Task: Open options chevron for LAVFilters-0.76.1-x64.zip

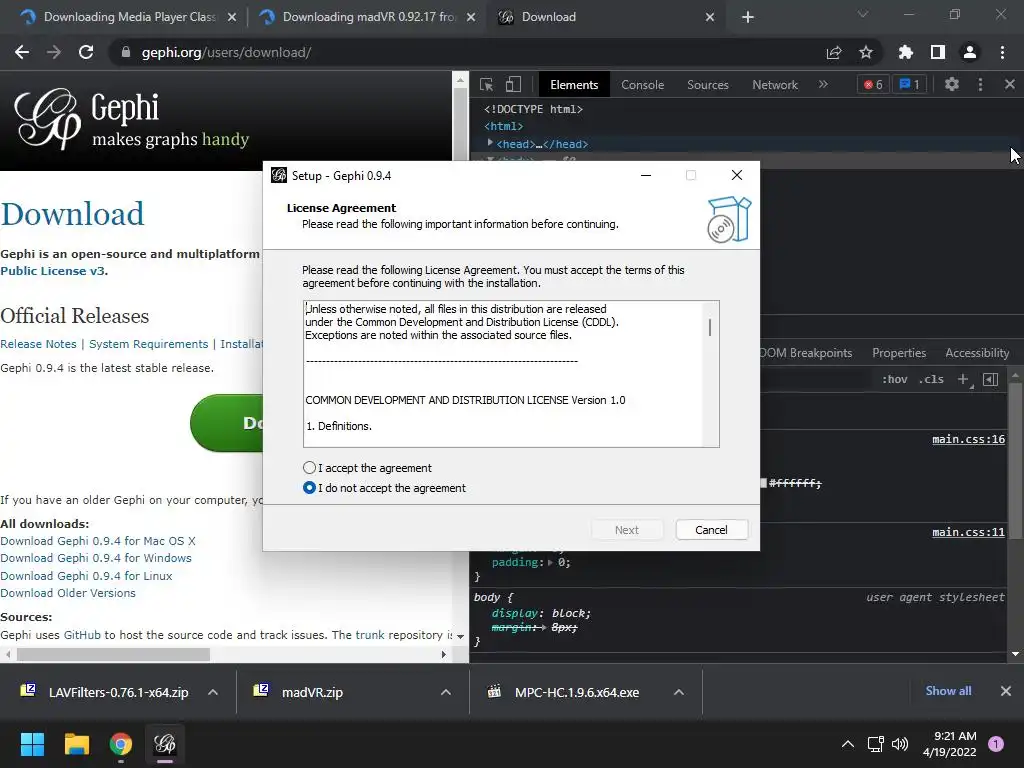Action: click(213, 692)
